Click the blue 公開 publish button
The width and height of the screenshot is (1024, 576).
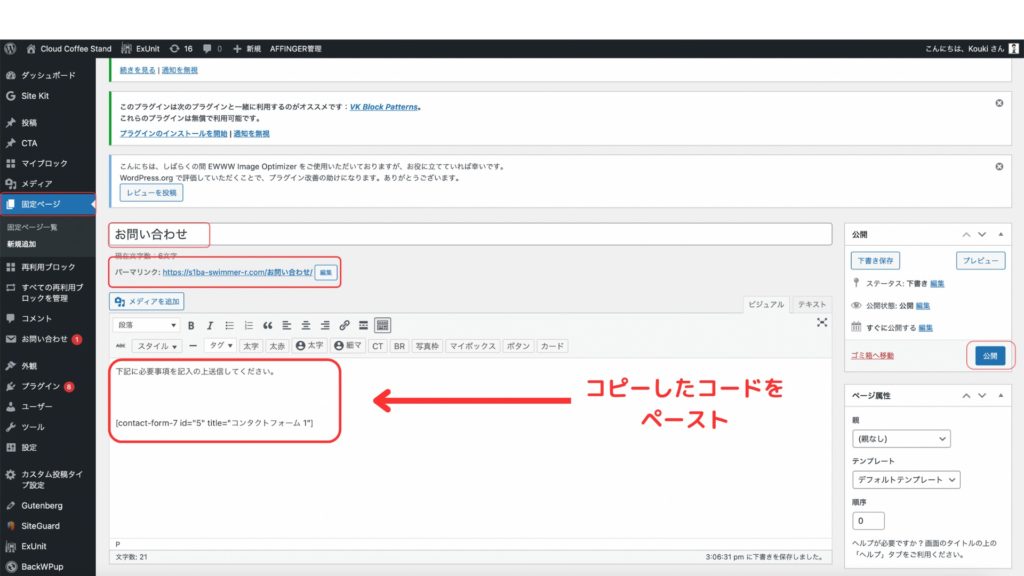(x=990, y=355)
